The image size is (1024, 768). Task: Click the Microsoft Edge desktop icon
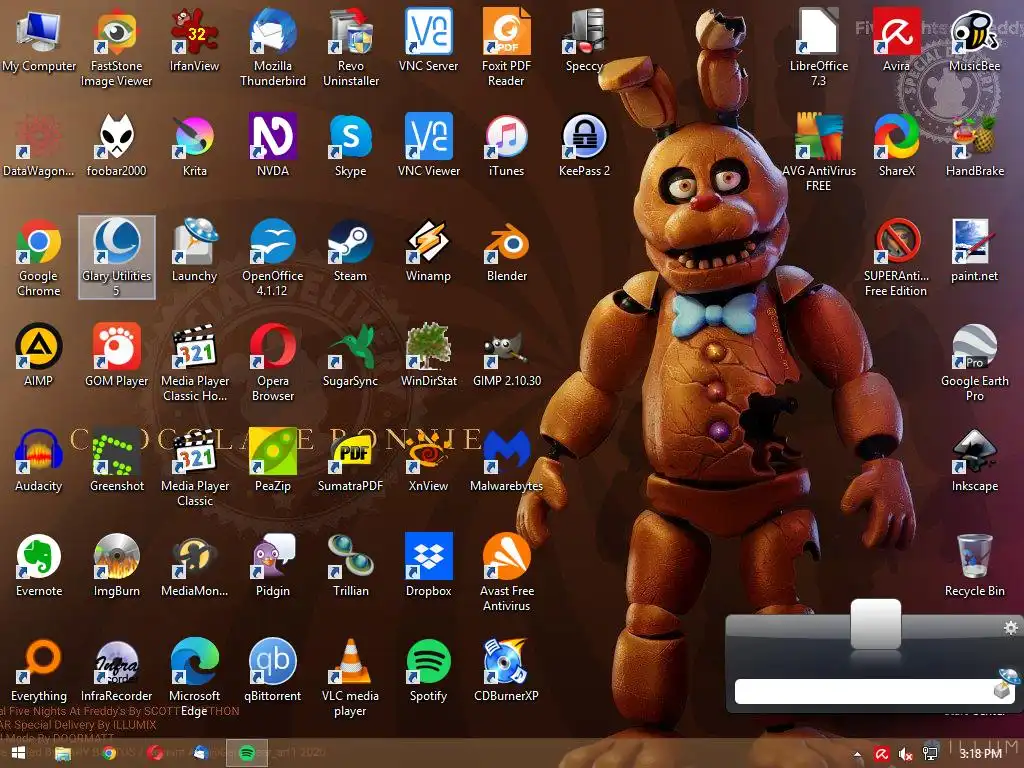tap(195, 679)
